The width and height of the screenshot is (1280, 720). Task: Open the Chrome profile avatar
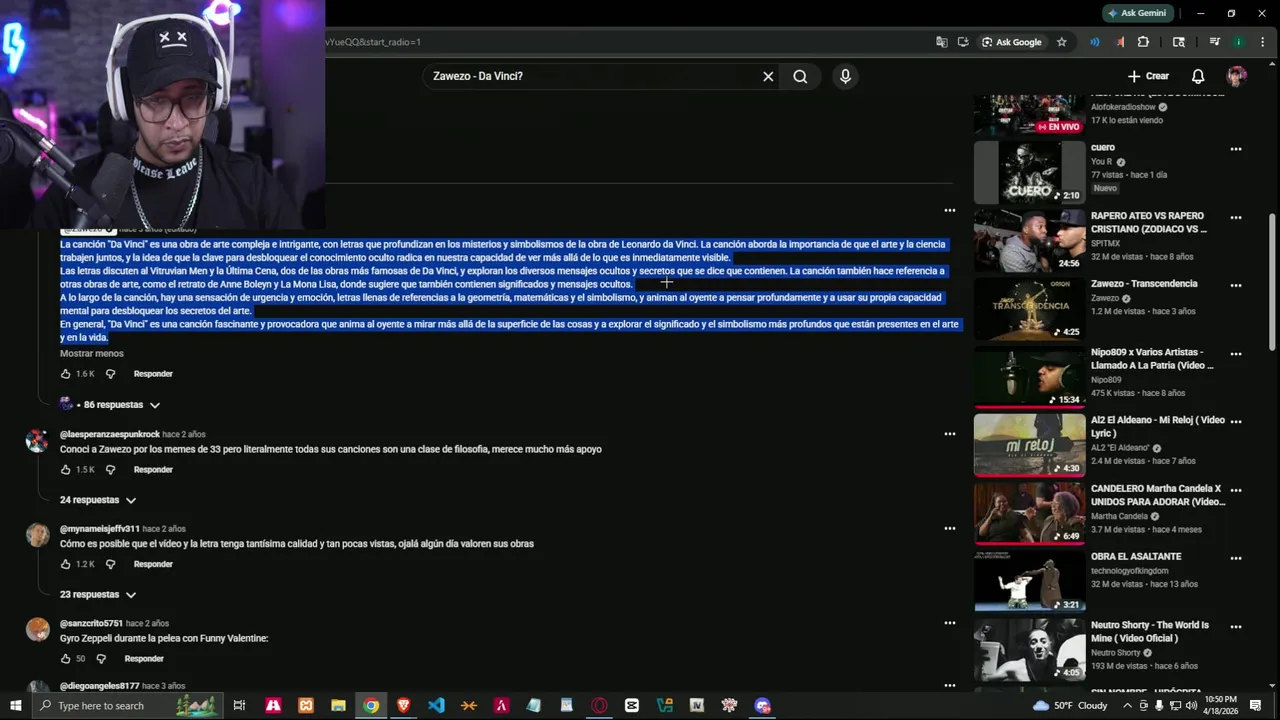1238,42
